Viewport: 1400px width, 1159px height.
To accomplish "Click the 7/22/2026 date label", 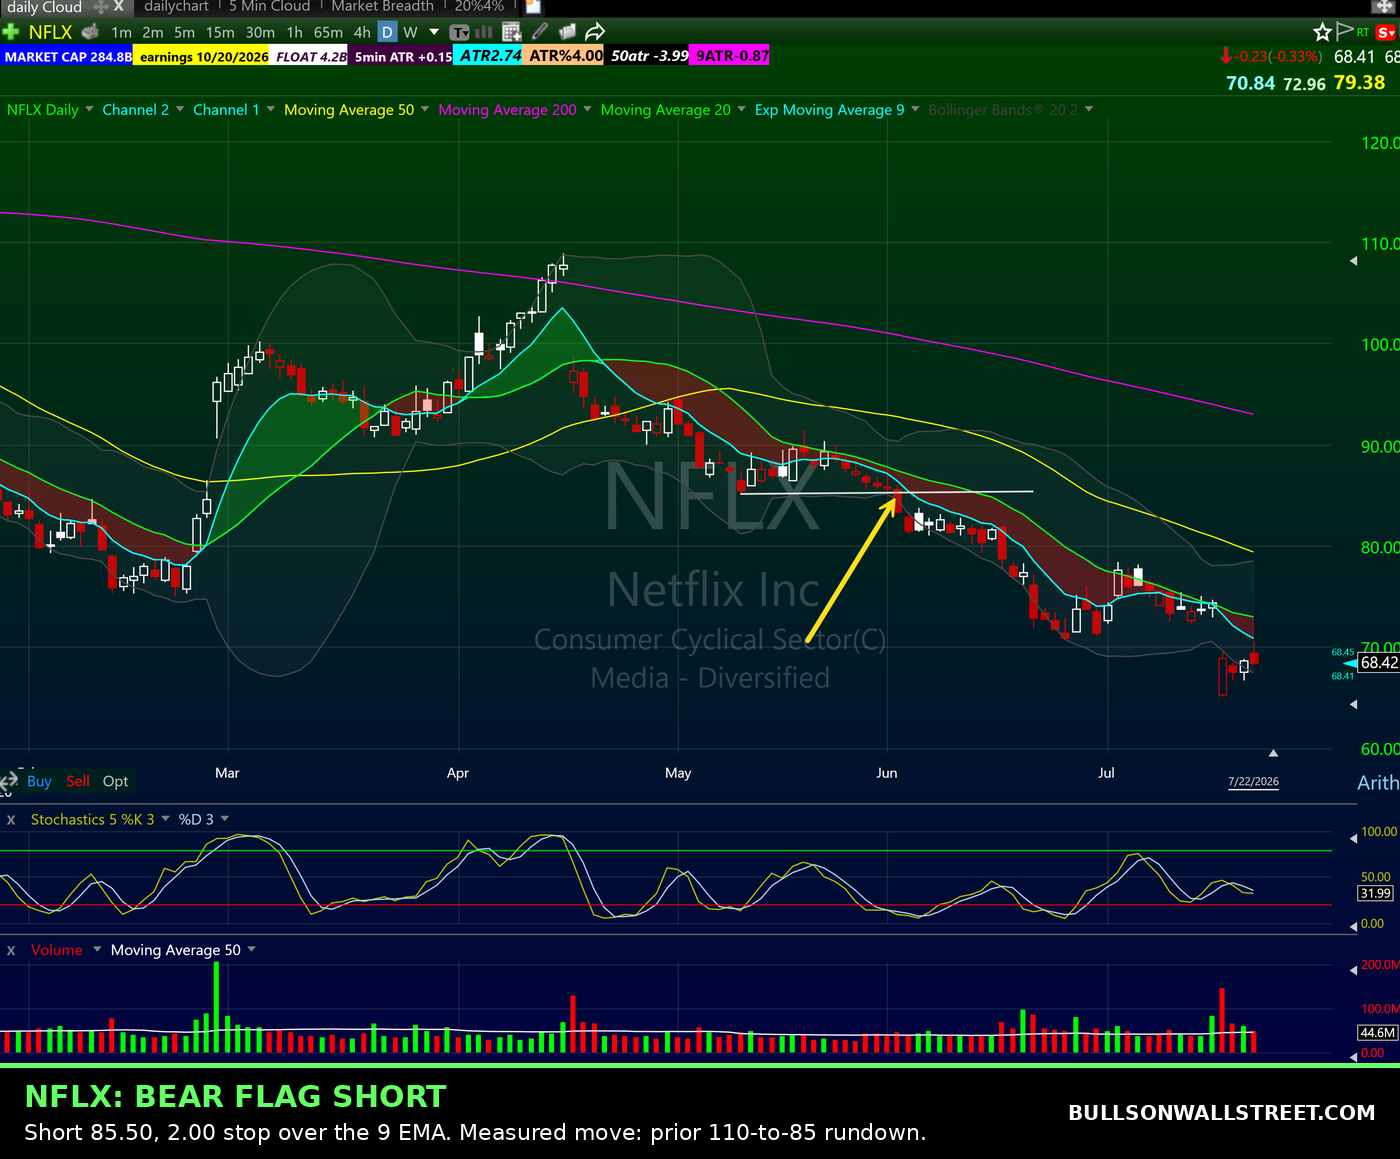I will (x=1253, y=782).
